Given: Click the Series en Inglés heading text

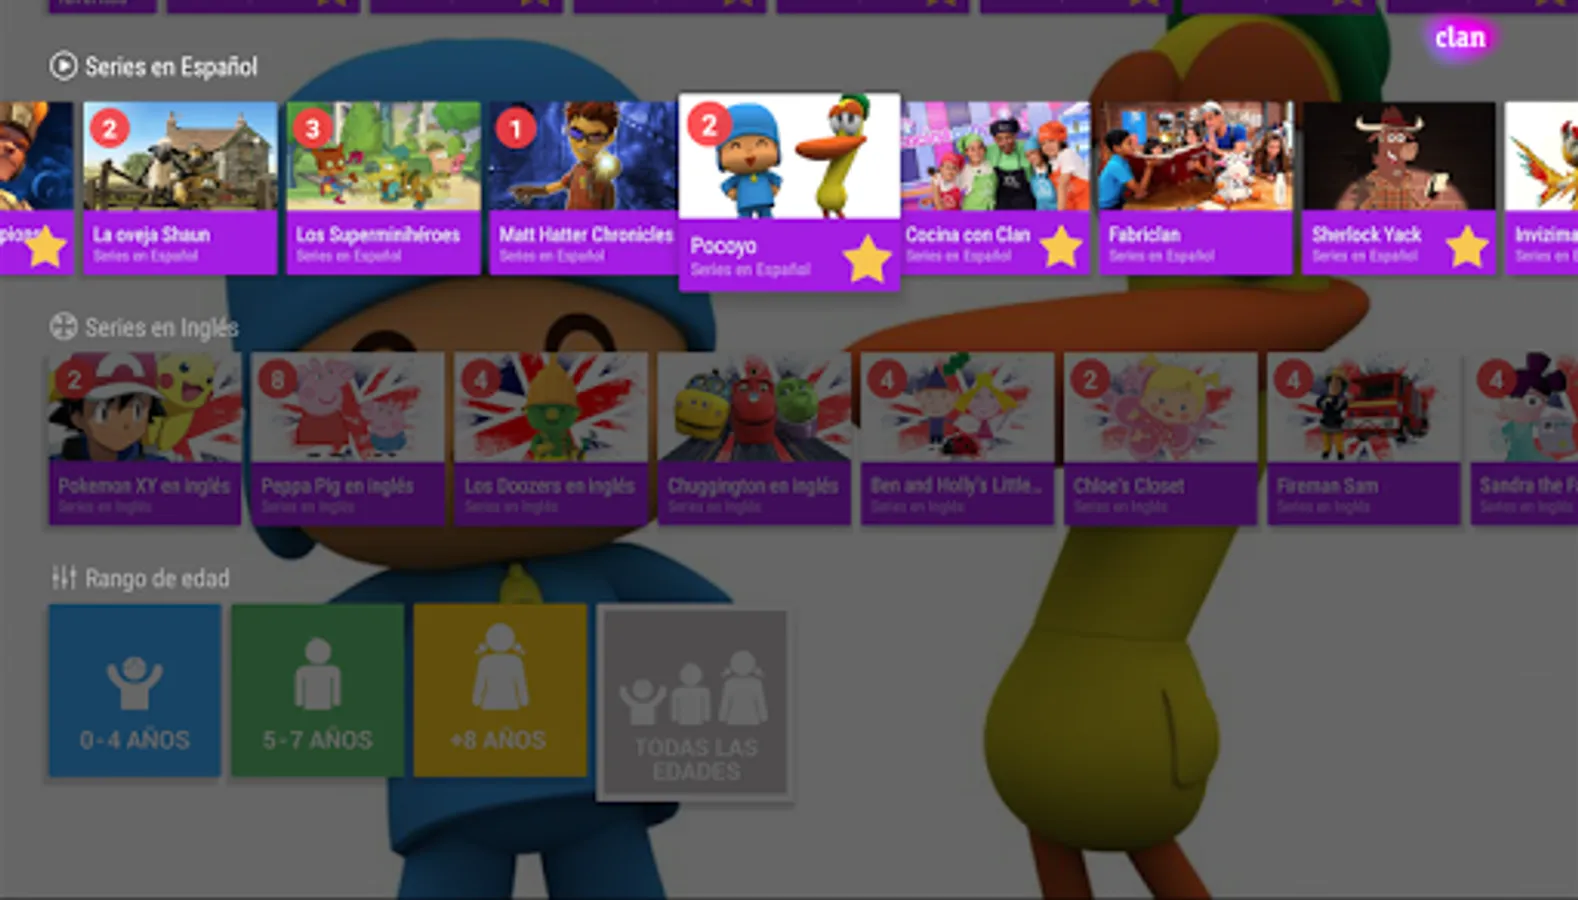Looking at the screenshot, I should point(162,327).
